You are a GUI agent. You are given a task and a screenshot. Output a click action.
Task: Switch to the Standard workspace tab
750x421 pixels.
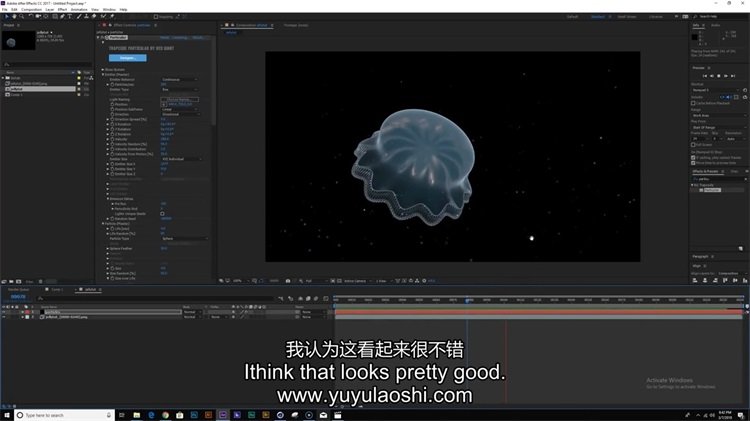pos(597,17)
